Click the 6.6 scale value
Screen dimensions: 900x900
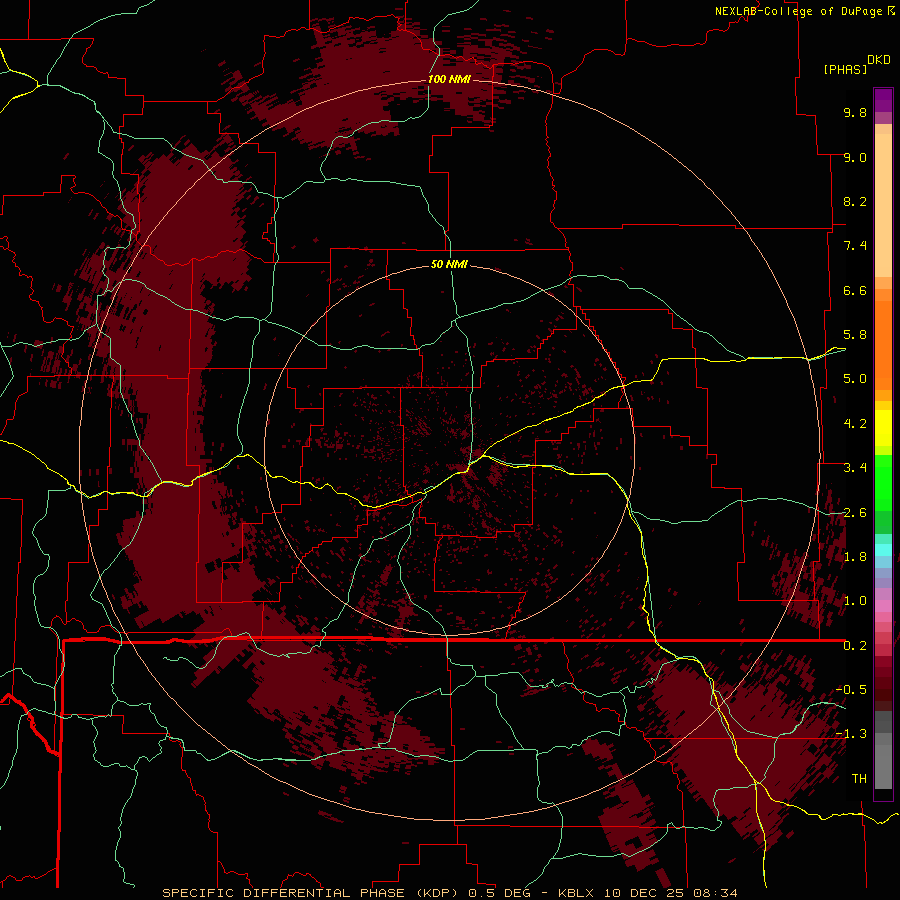(x=855, y=290)
